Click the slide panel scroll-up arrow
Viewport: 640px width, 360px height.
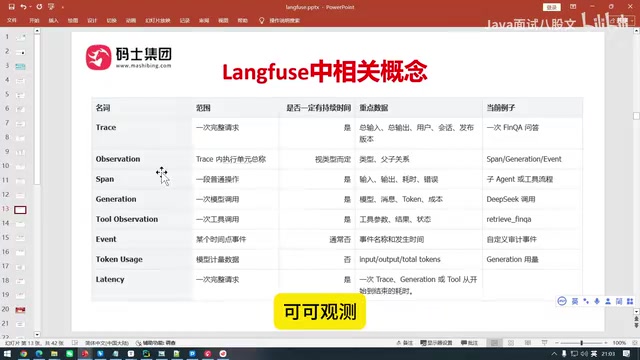(x=37, y=31)
